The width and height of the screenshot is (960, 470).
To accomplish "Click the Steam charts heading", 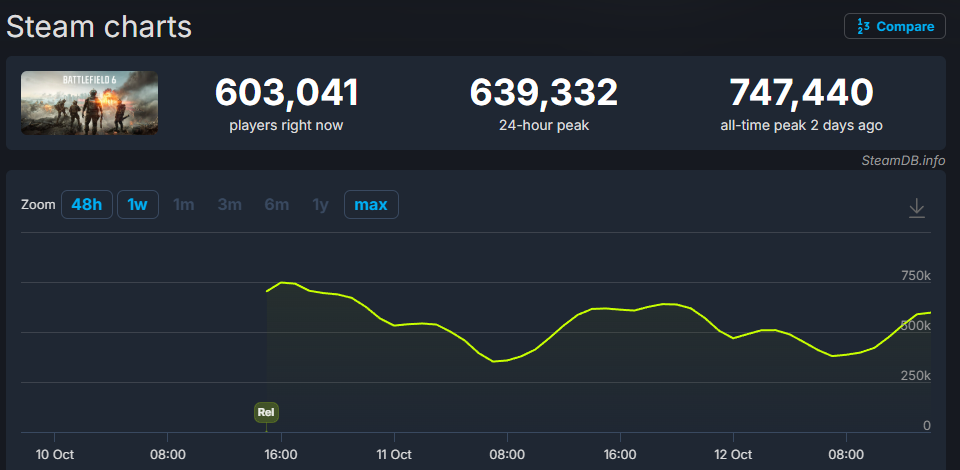I will tap(99, 27).
